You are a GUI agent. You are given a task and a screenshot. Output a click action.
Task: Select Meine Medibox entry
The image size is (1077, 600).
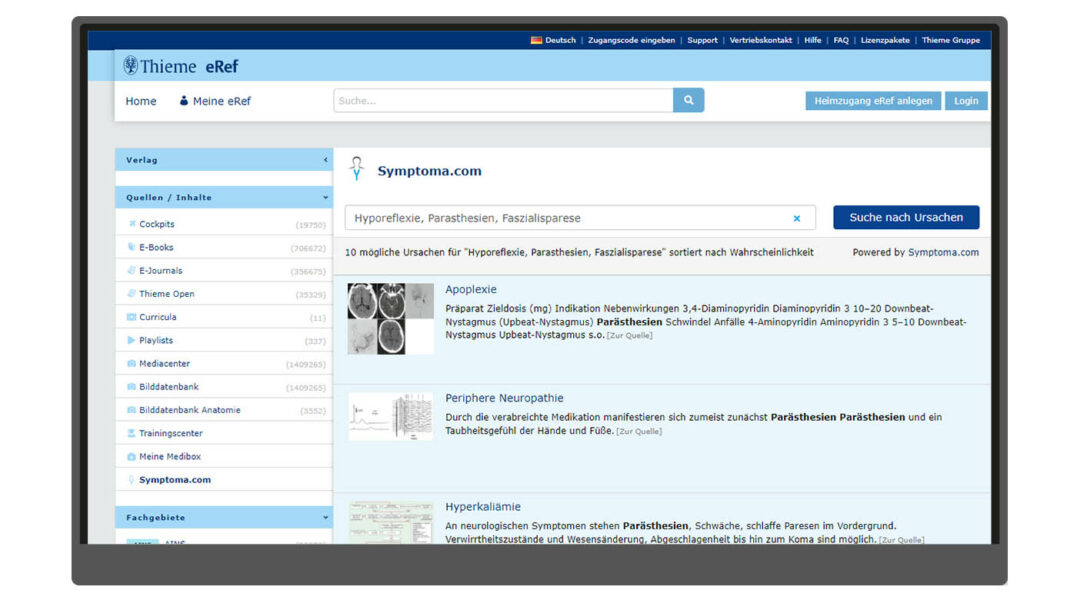click(170, 457)
